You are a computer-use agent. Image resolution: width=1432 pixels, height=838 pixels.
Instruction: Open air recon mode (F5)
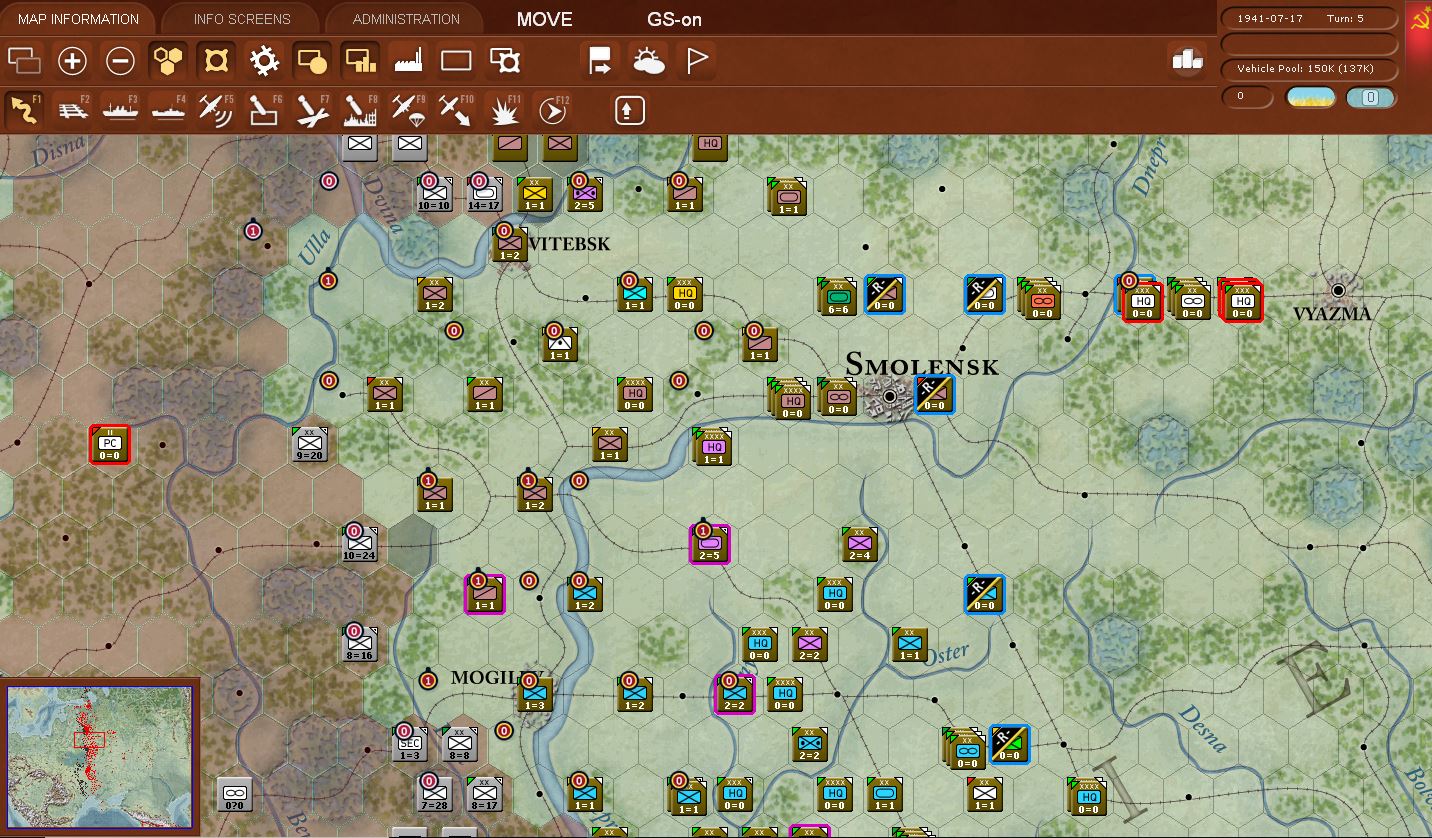click(216, 110)
